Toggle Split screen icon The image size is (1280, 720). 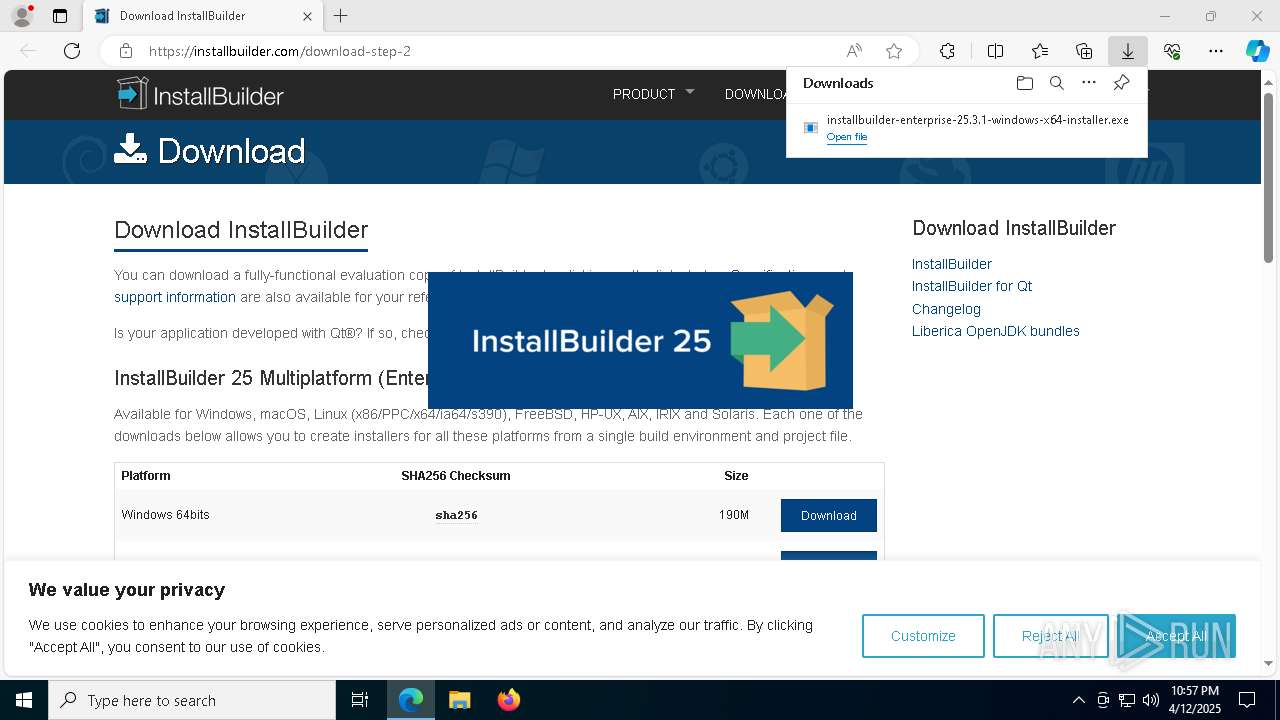click(x=995, y=51)
